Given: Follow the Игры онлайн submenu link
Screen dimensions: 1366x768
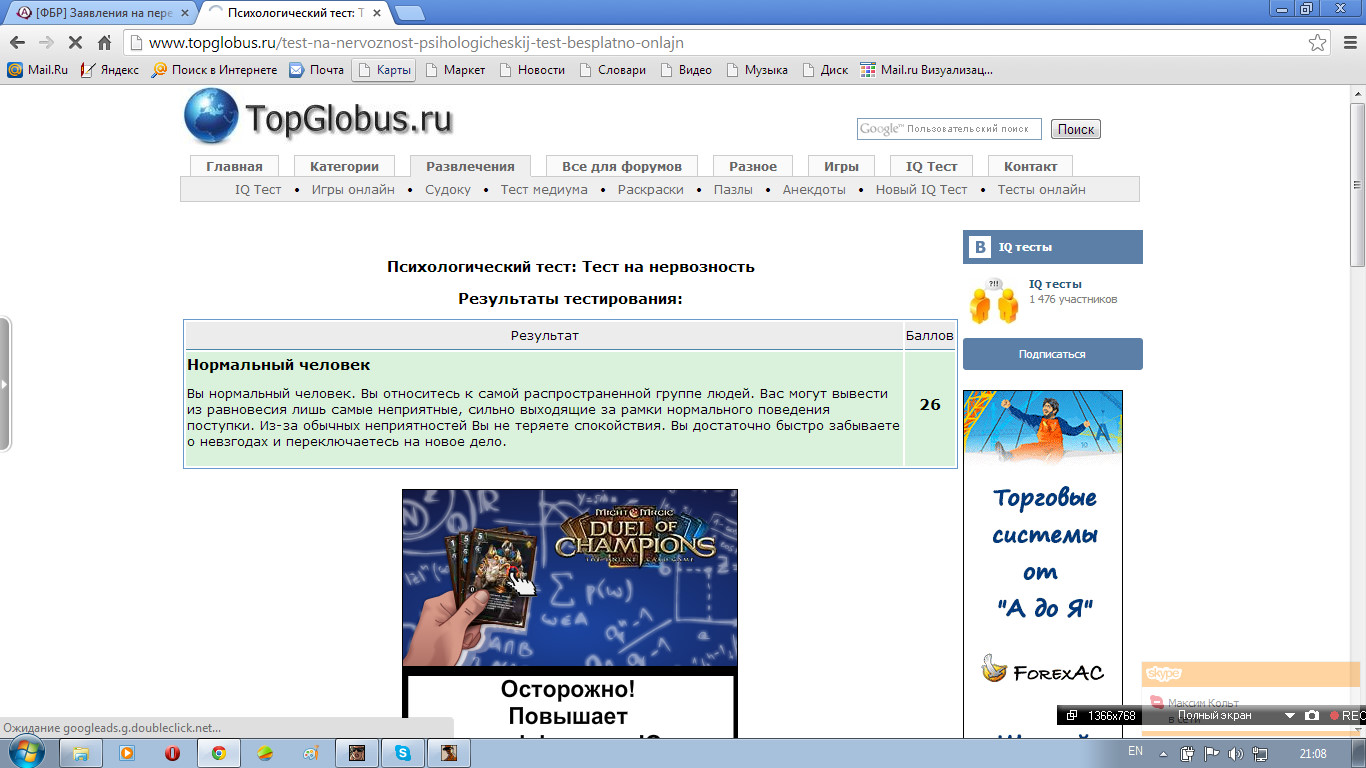Looking at the screenshot, I should click(353, 189).
